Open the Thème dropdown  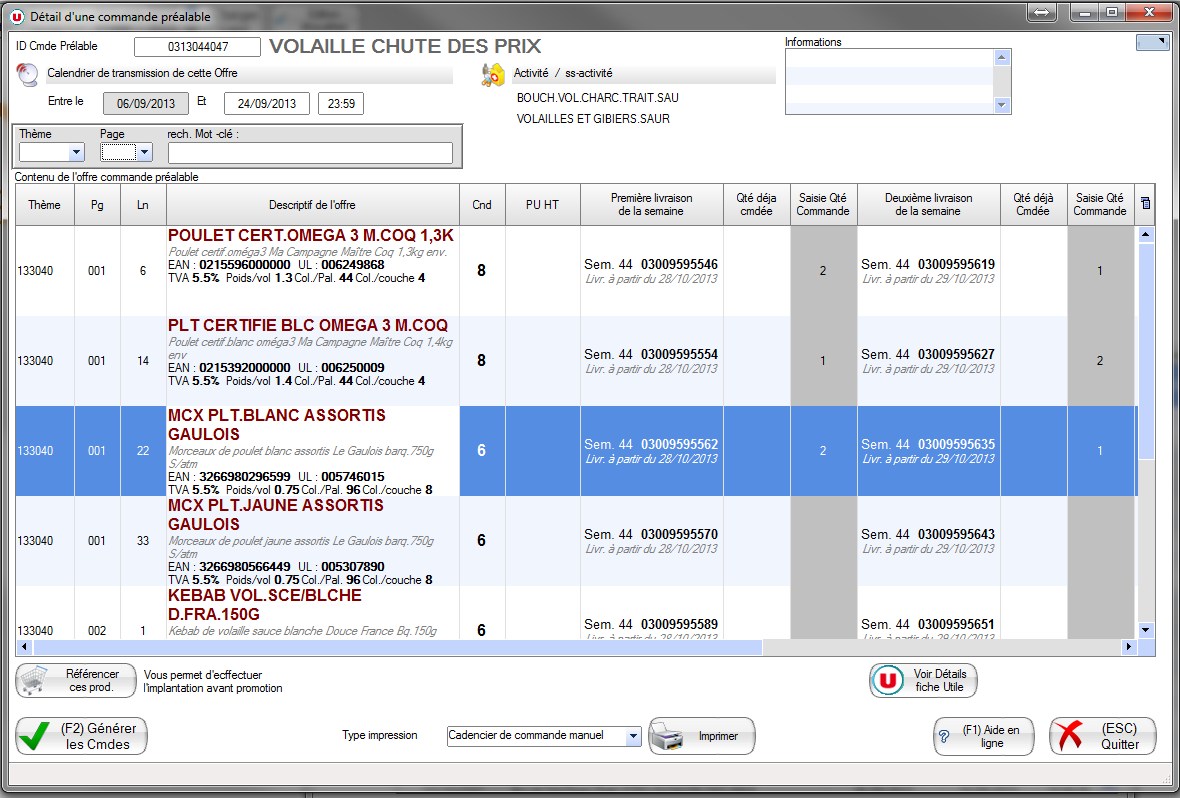point(76,153)
